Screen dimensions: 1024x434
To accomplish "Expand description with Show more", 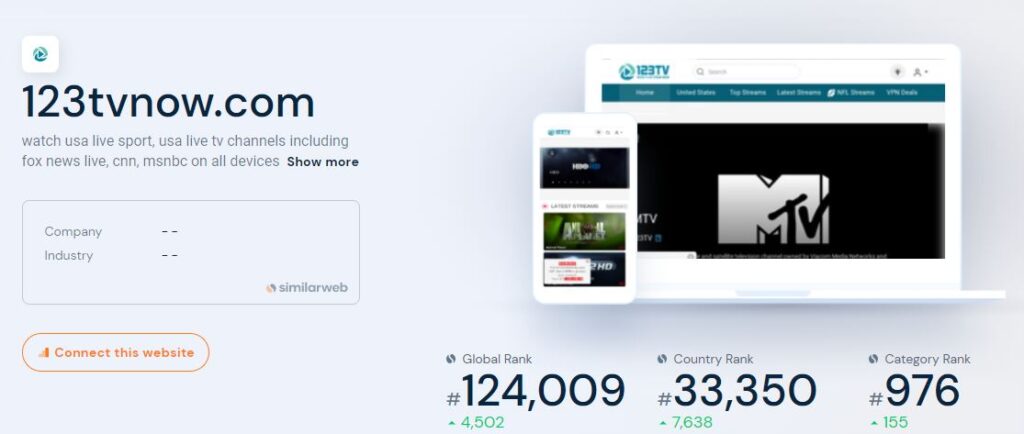I will click(x=322, y=162).
